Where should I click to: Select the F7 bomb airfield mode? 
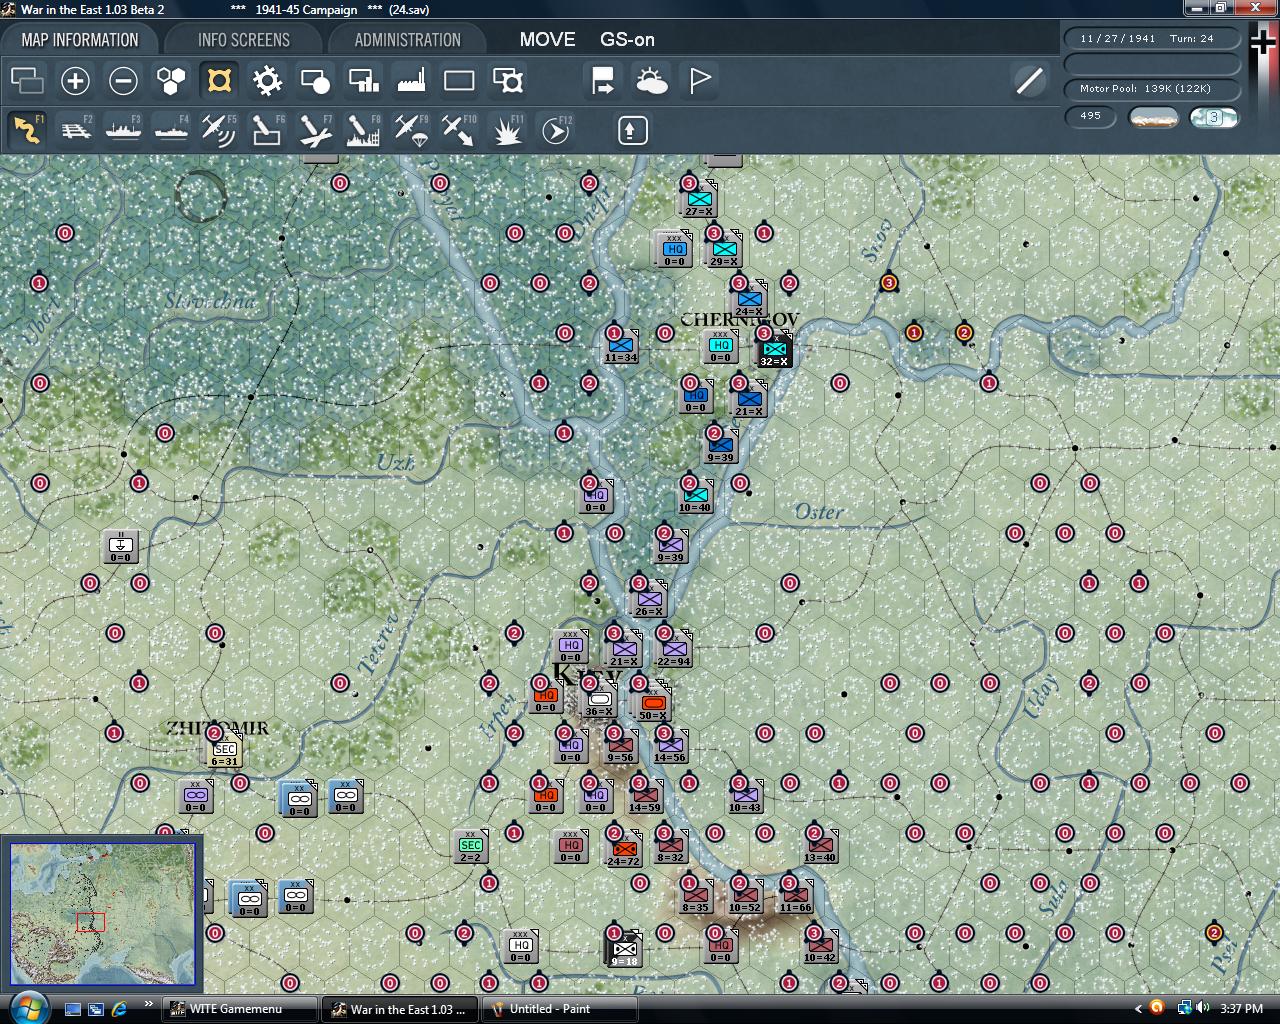[x=315, y=130]
